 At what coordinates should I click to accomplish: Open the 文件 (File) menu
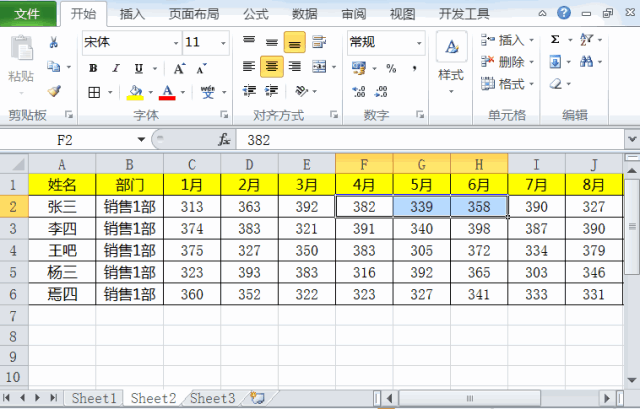tap(27, 14)
